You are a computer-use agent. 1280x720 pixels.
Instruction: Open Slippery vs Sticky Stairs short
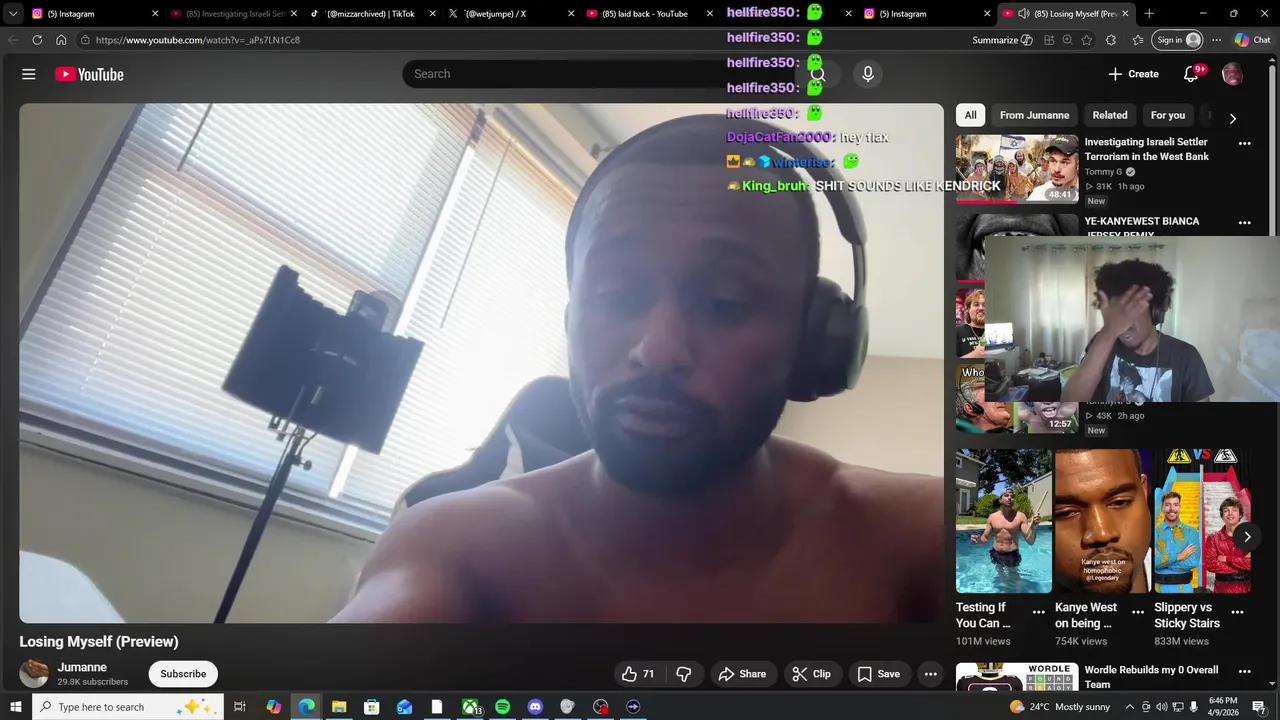[1202, 521]
